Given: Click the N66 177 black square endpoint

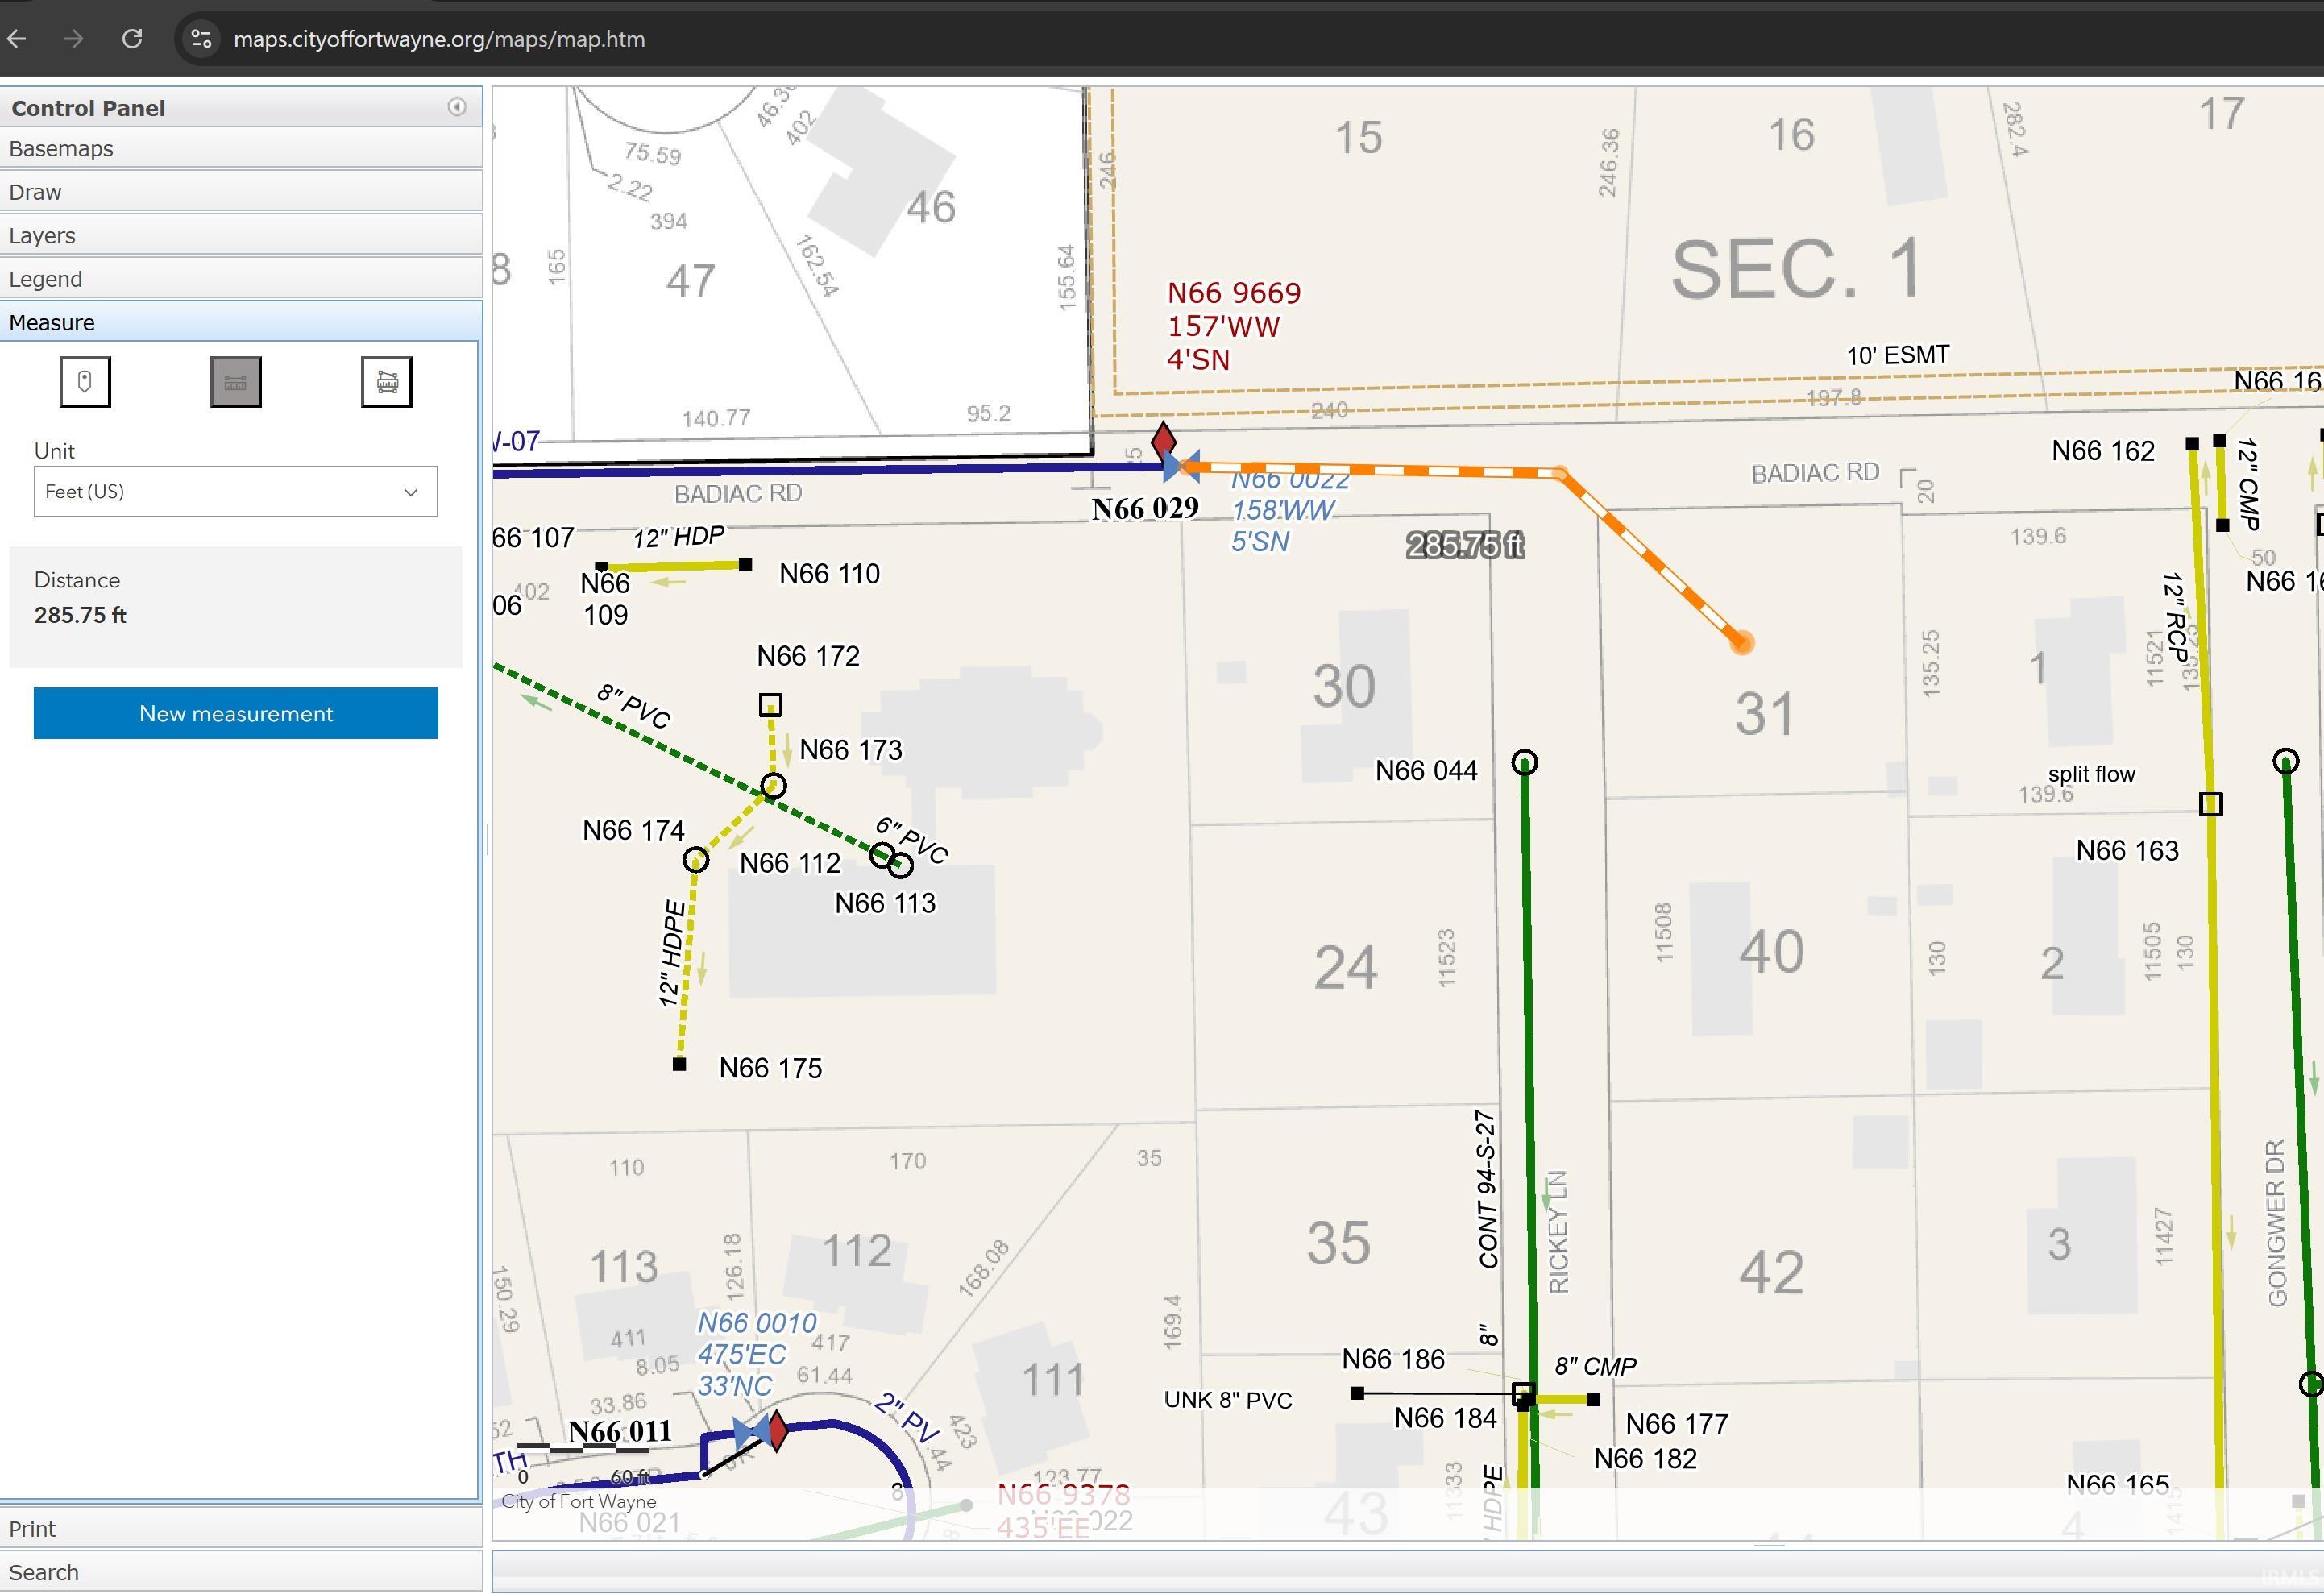Looking at the screenshot, I should tap(1593, 1400).
